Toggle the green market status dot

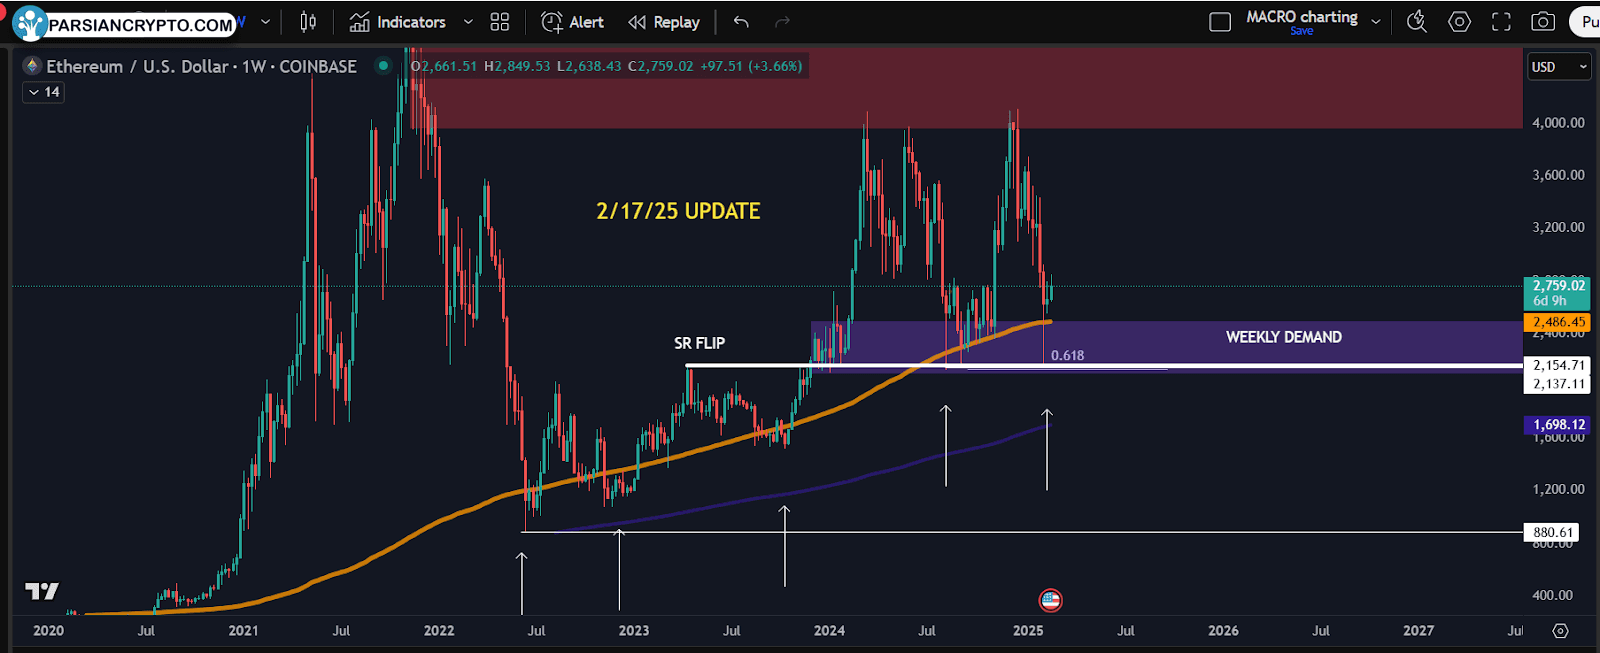(382, 66)
